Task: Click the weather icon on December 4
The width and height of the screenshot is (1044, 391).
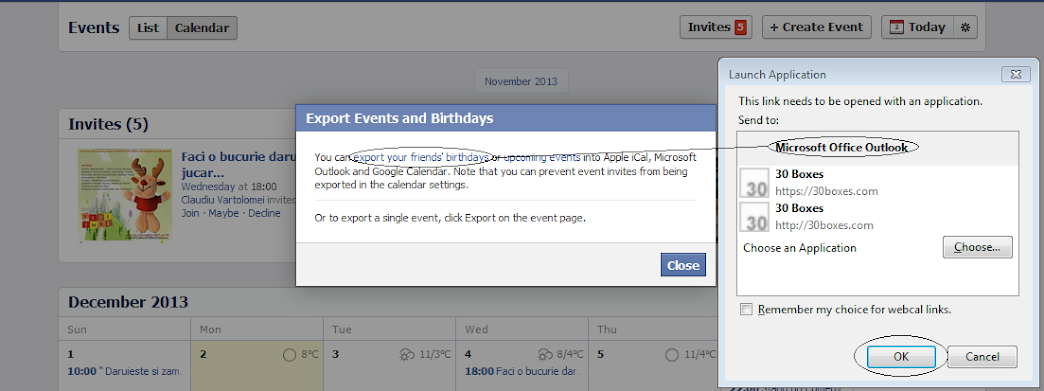Action: (544, 355)
